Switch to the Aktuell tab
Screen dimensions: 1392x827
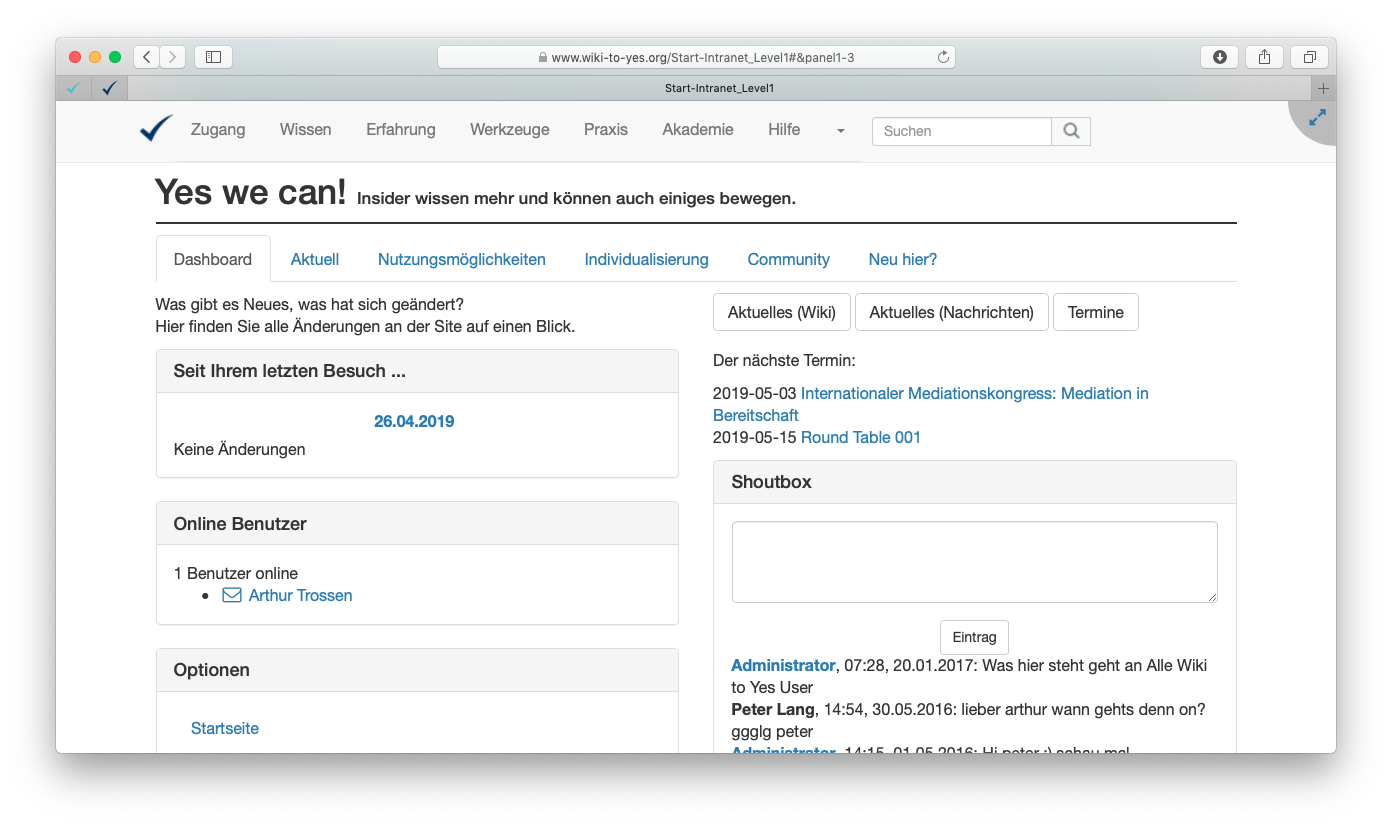pos(315,259)
